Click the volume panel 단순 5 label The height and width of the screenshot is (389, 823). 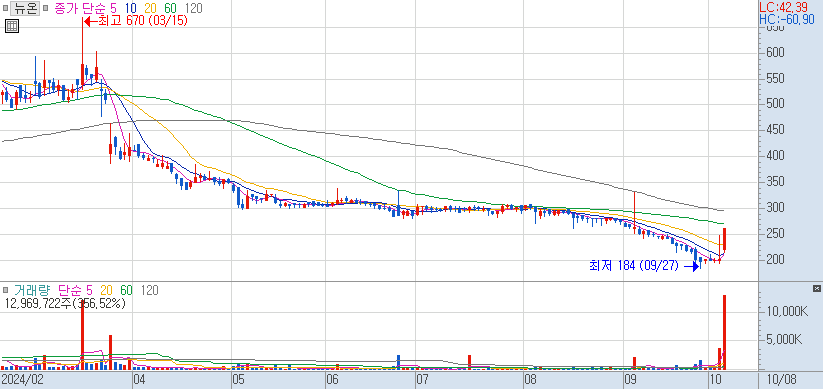(x=76, y=290)
